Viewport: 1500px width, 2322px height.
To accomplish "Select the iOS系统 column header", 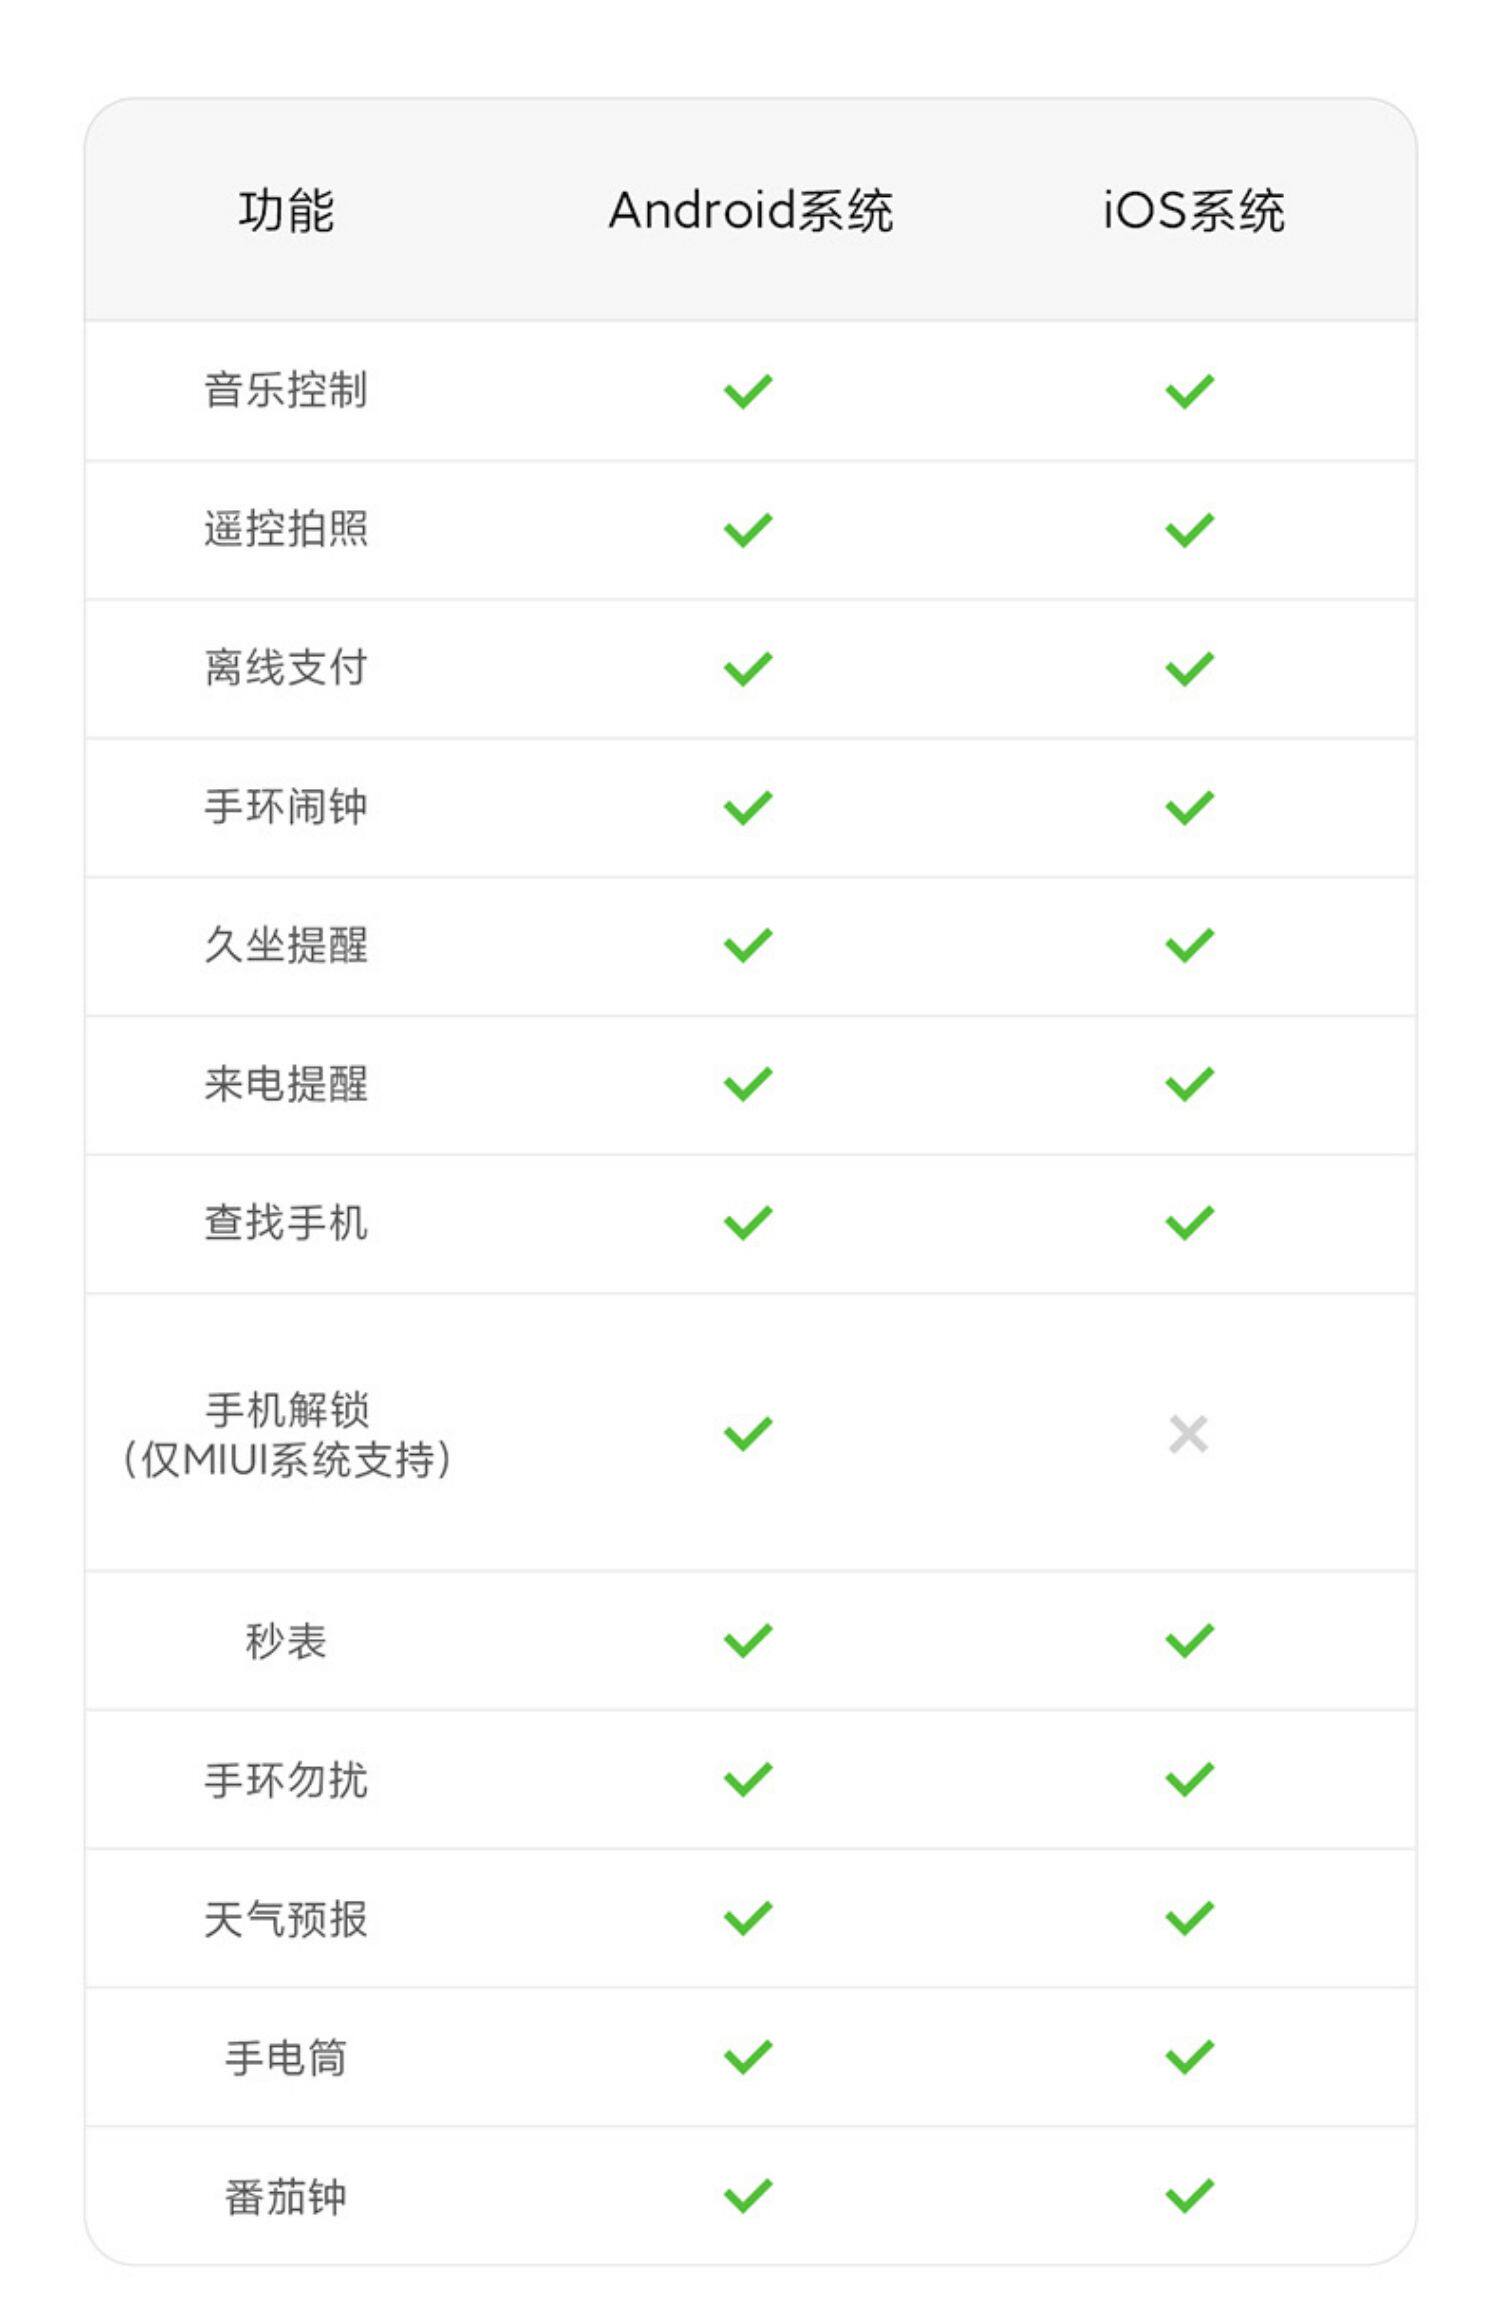I will [x=1193, y=211].
